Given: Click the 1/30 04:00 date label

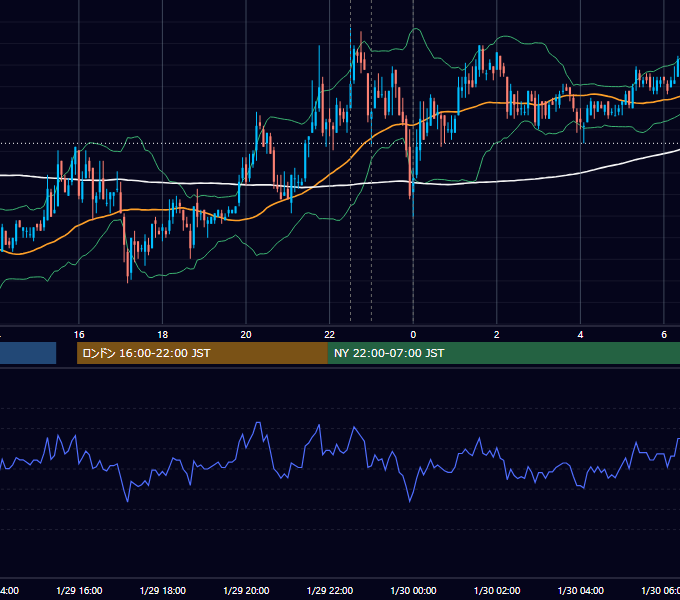Looking at the screenshot, I should [x=581, y=591].
